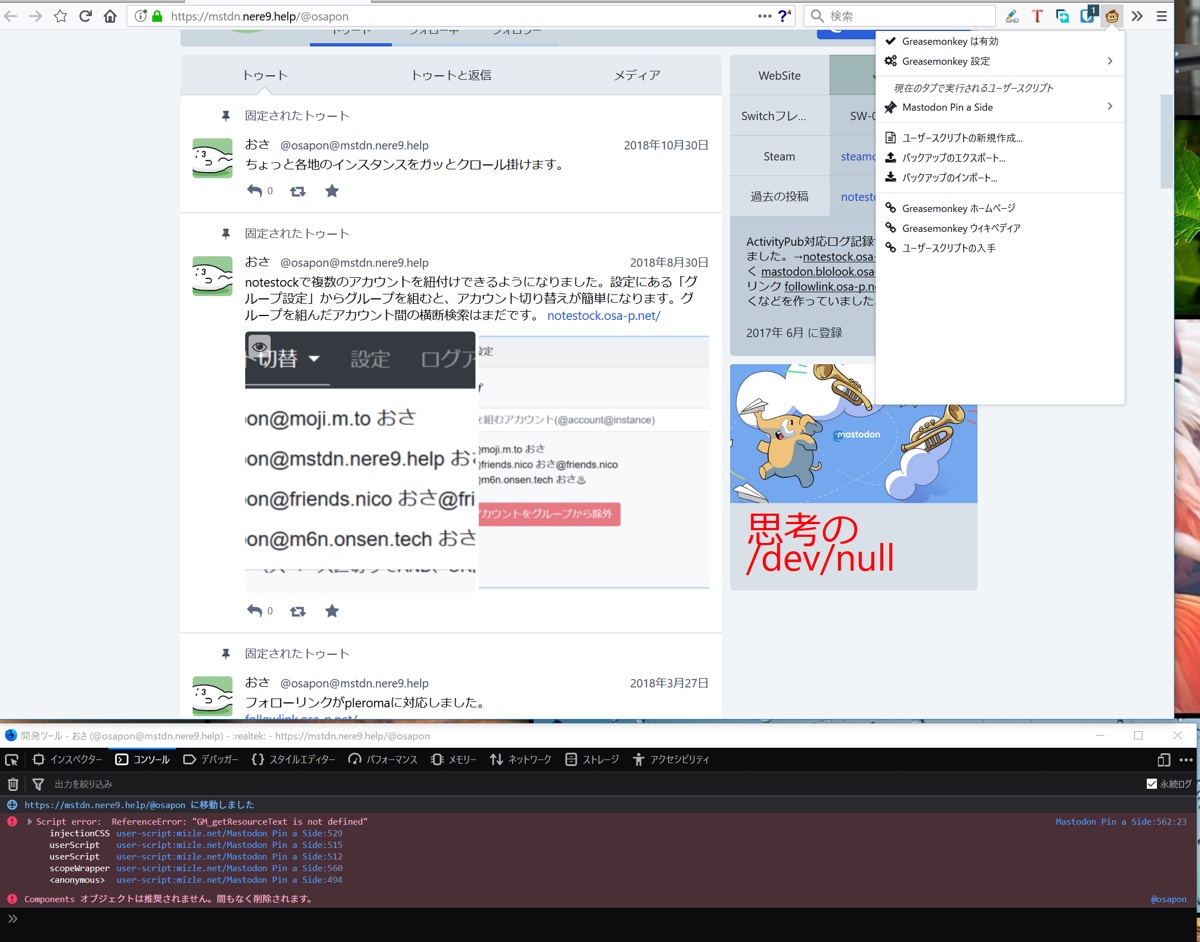Click the URL address field
Image resolution: width=1200 pixels, height=942 pixels.
[x=460, y=16]
